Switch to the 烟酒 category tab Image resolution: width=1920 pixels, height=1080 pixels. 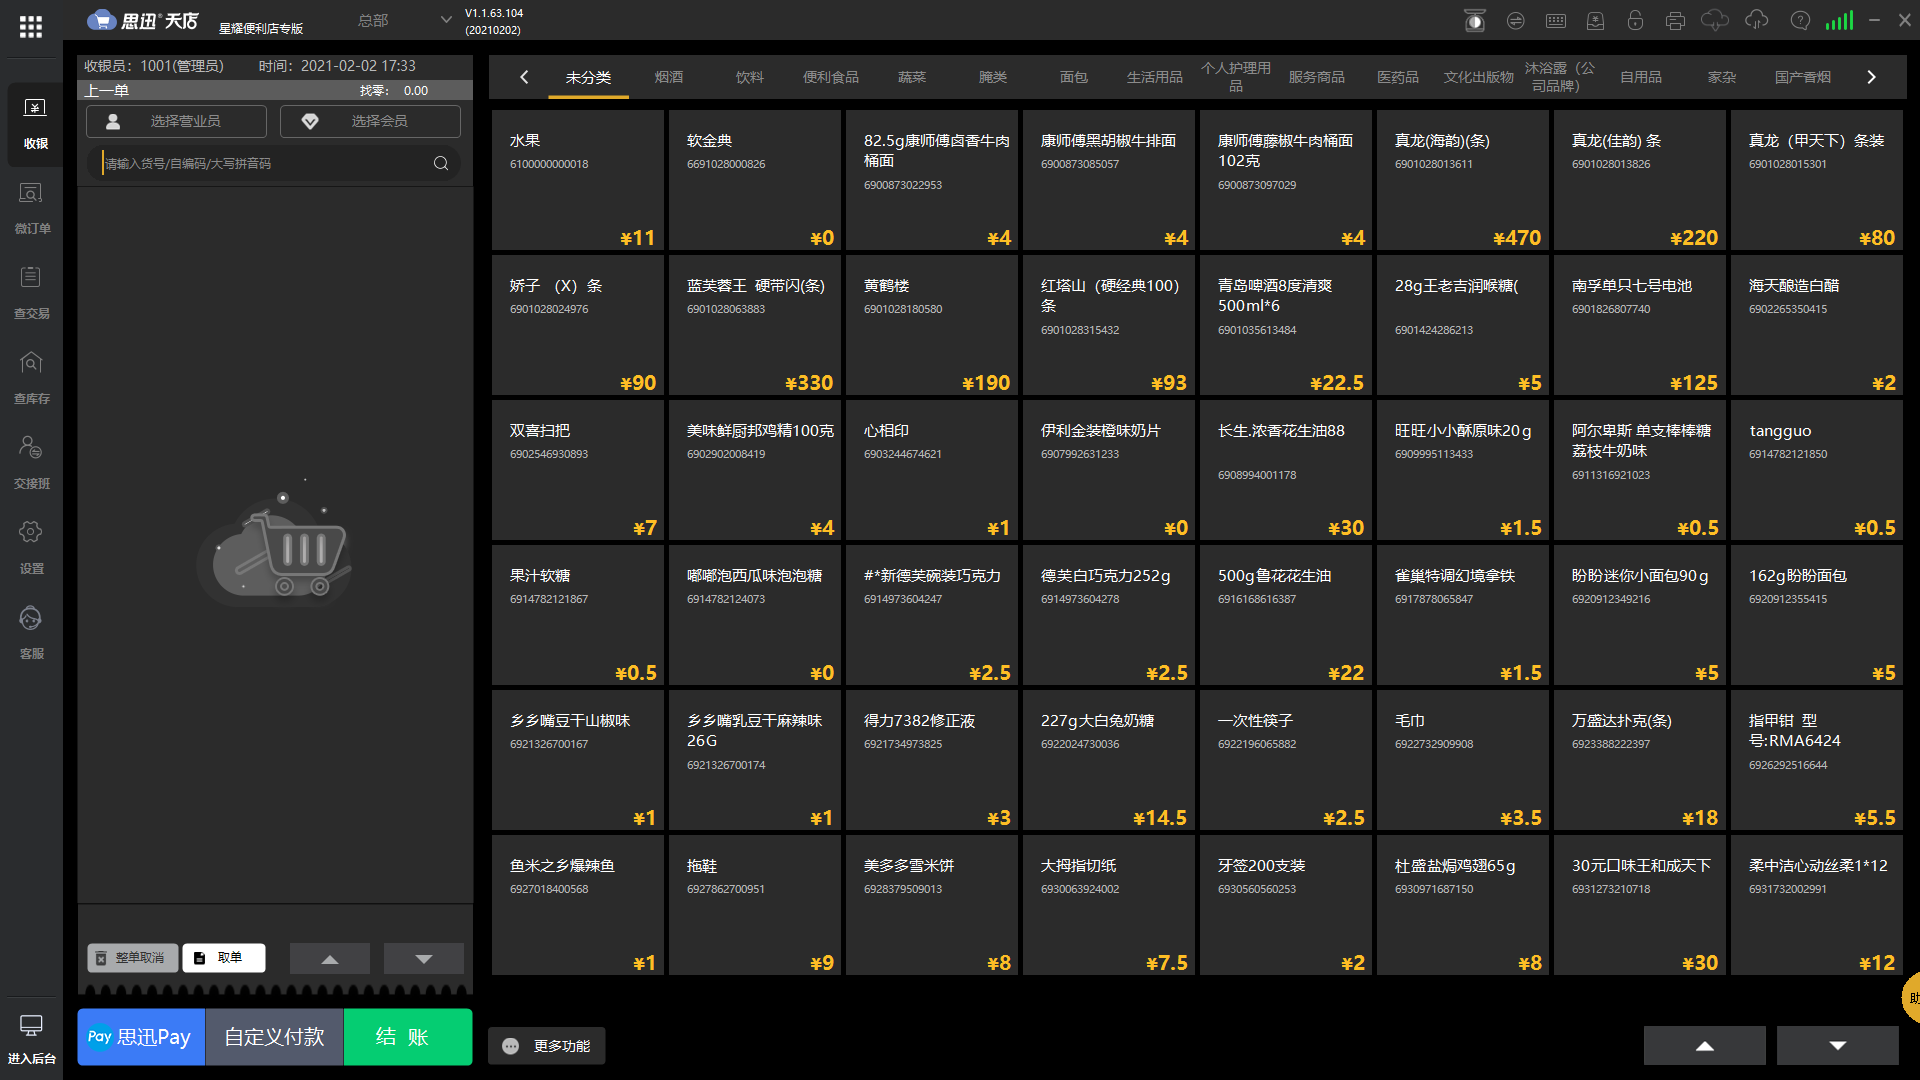pyautogui.click(x=669, y=77)
